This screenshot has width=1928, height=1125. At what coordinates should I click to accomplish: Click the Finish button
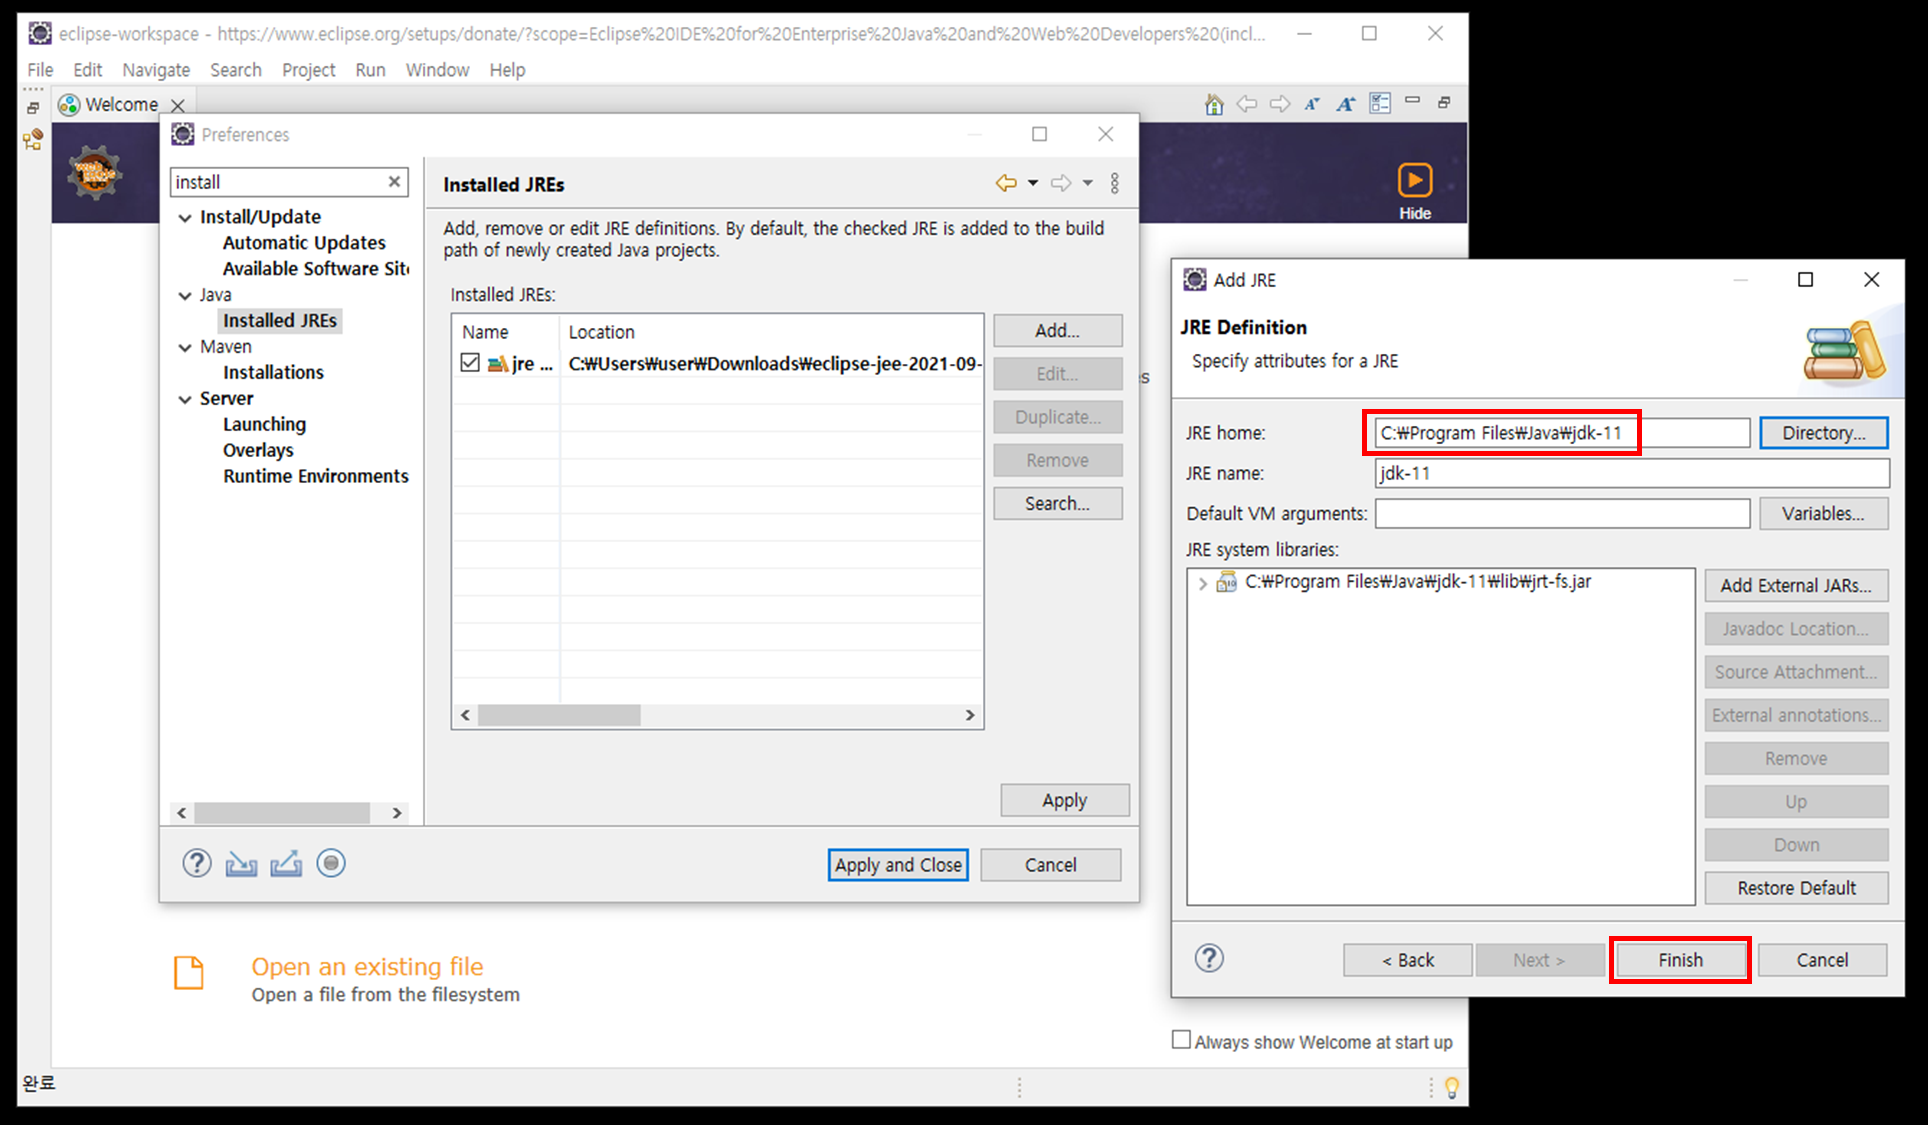tap(1679, 960)
